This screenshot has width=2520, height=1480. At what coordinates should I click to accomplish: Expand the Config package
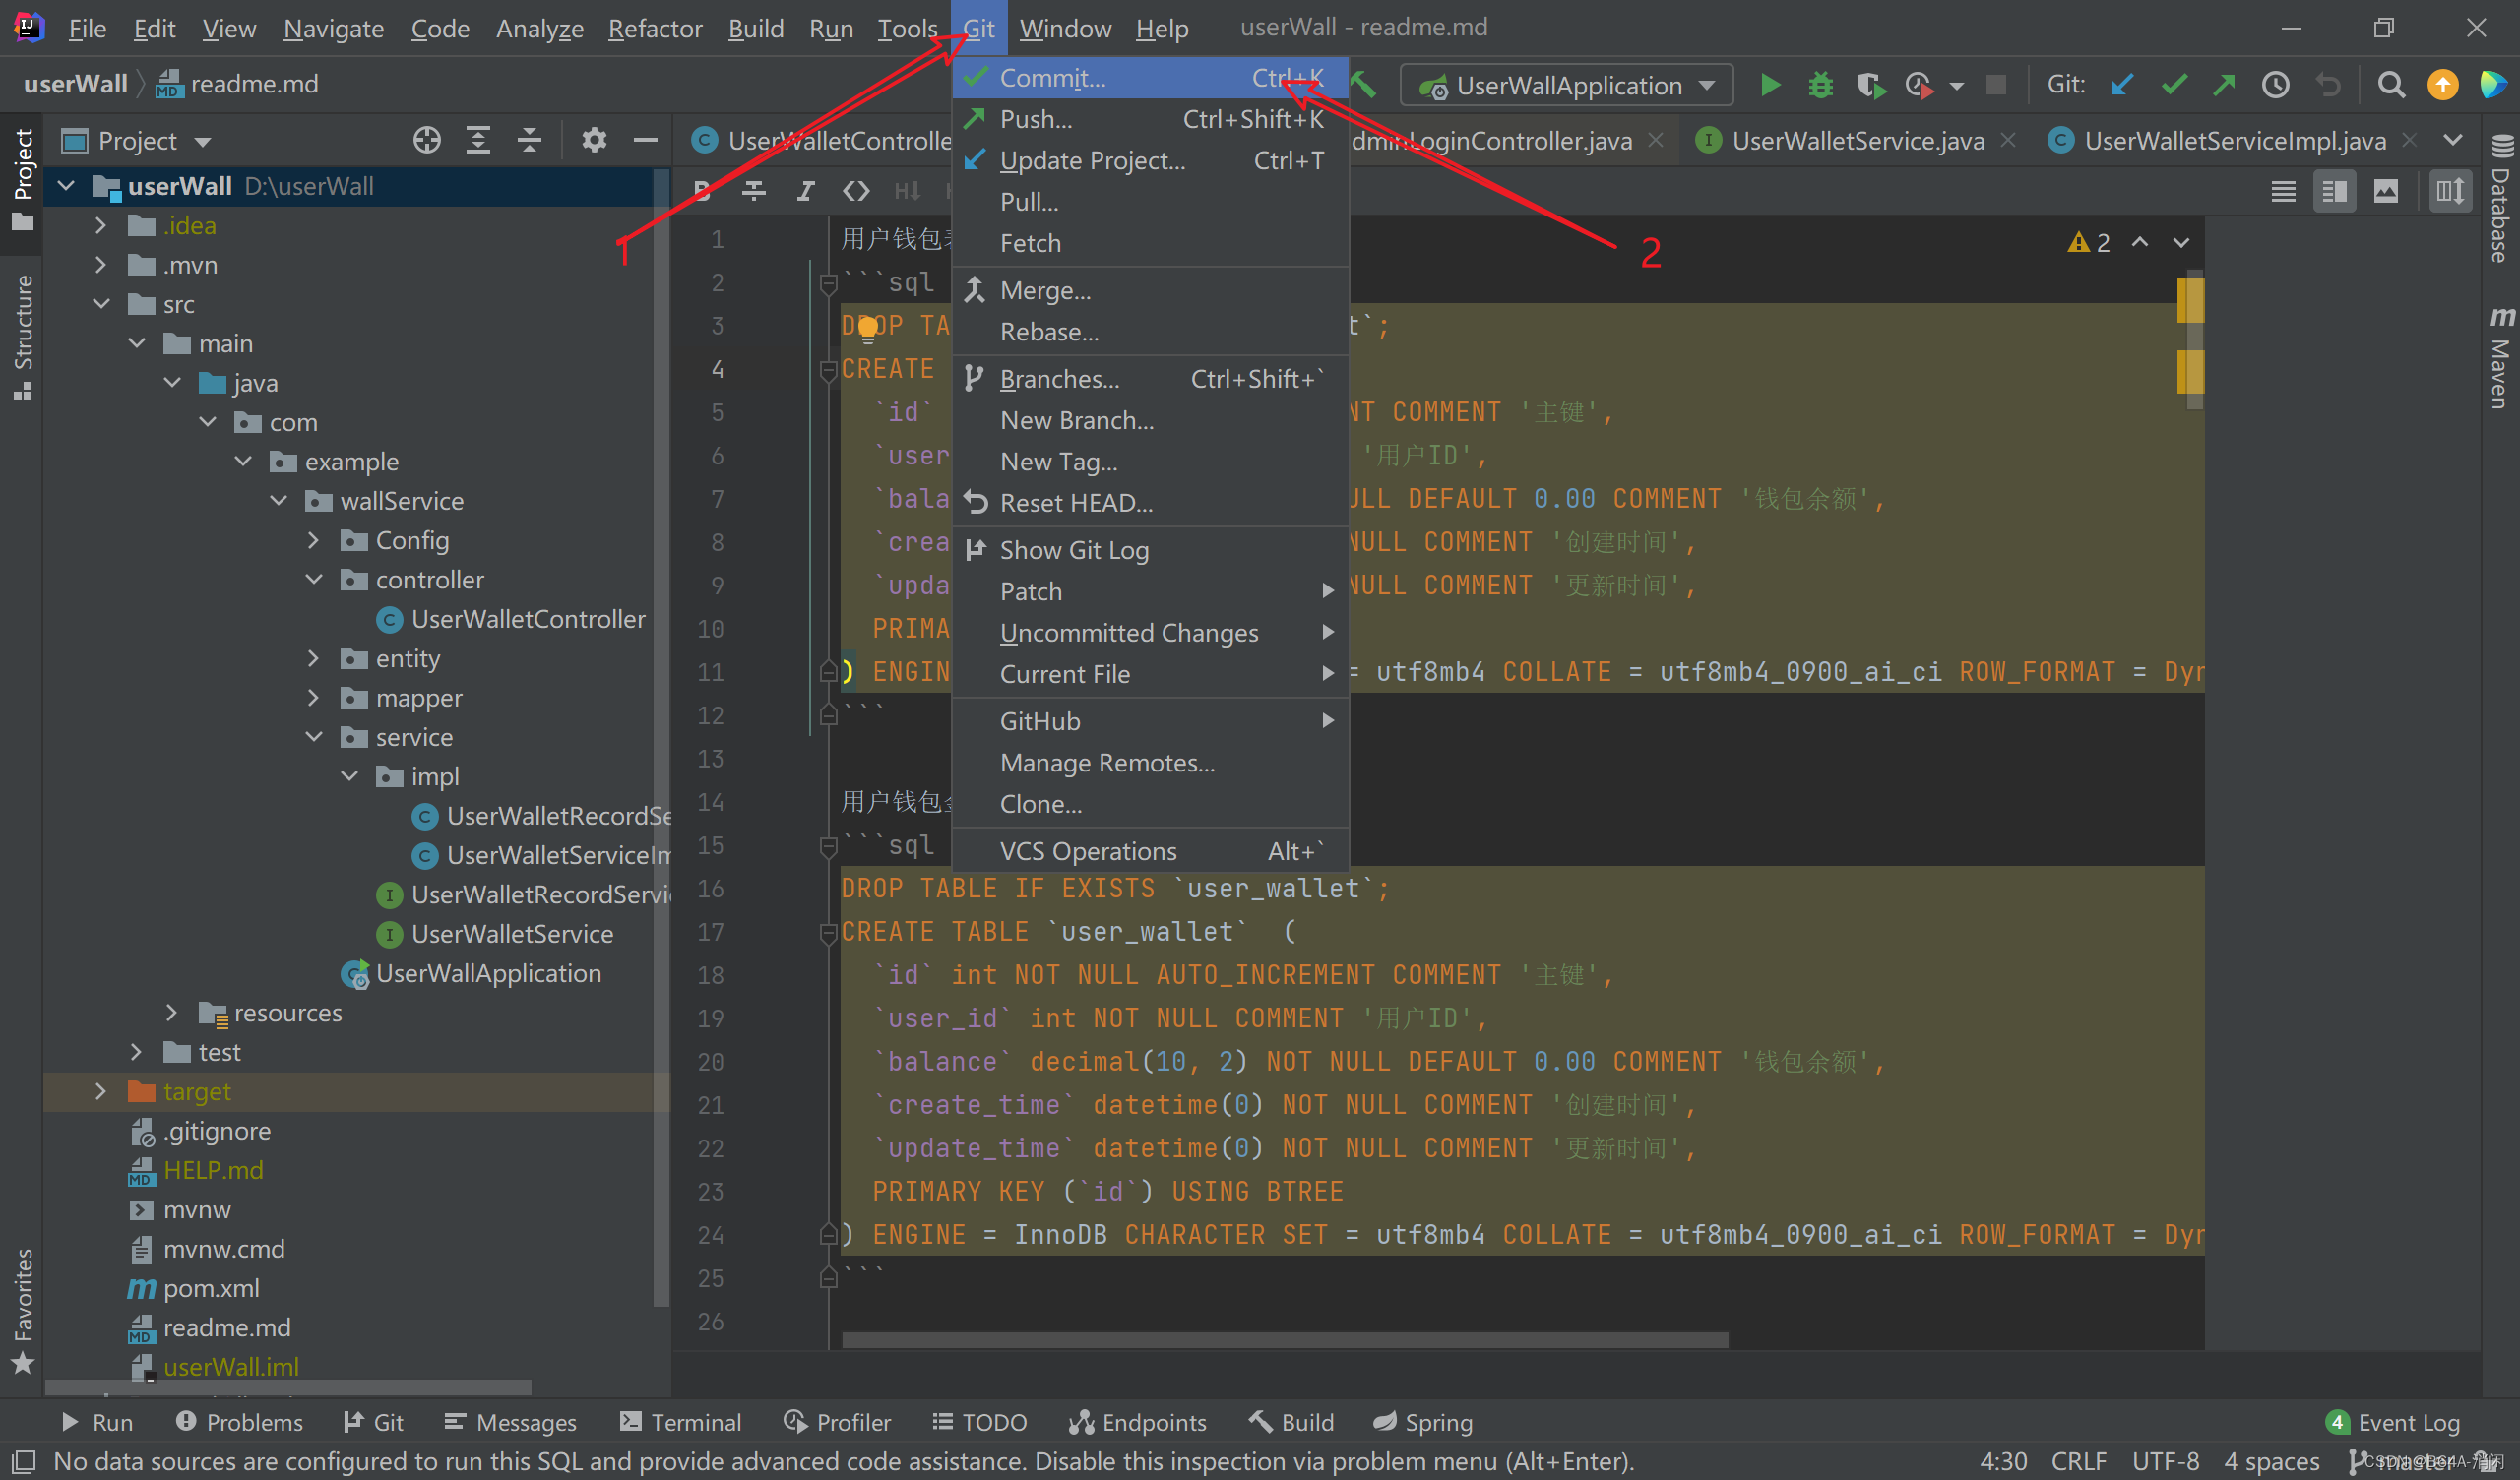pyautogui.click(x=313, y=540)
